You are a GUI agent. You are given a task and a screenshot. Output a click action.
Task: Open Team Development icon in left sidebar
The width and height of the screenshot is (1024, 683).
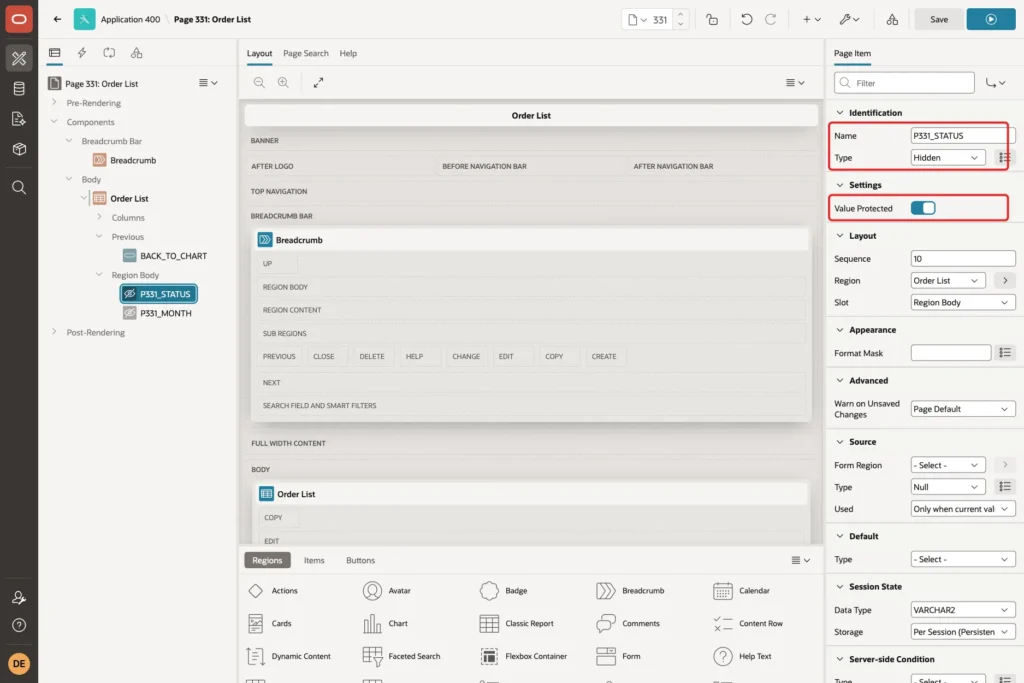[x=19, y=119]
